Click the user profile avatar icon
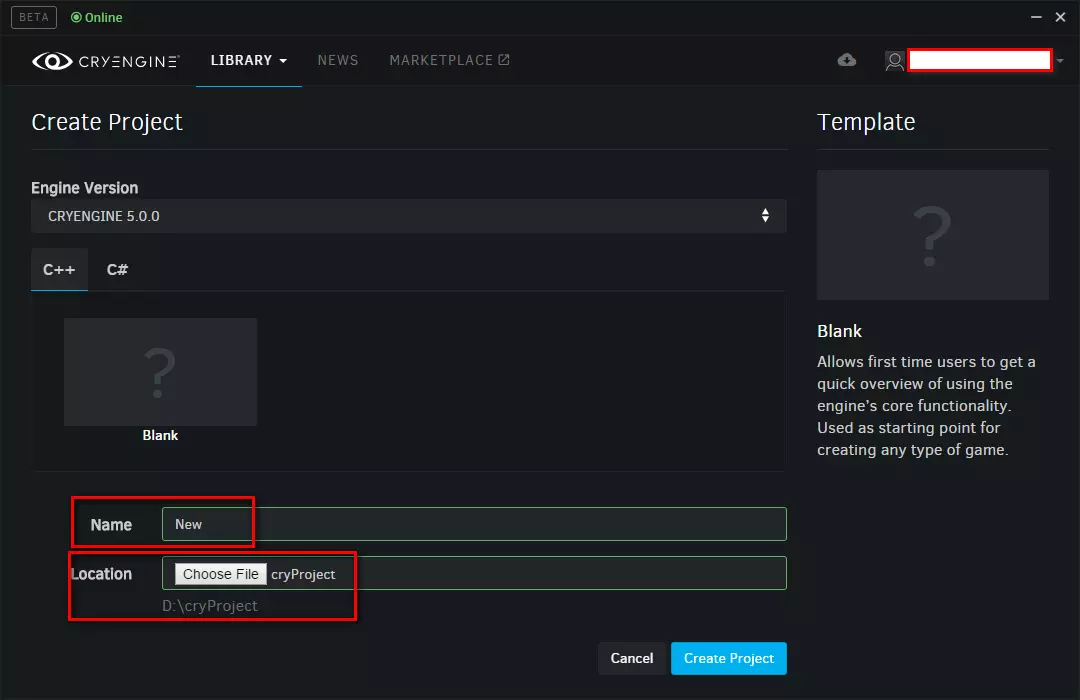Viewport: 1080px width, 700px height. (x=893, y=61)
